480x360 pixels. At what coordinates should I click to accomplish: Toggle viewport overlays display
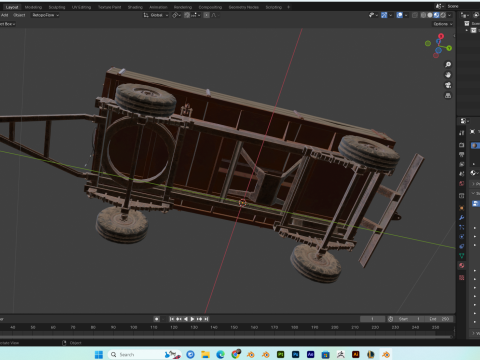tap(399, 15)
